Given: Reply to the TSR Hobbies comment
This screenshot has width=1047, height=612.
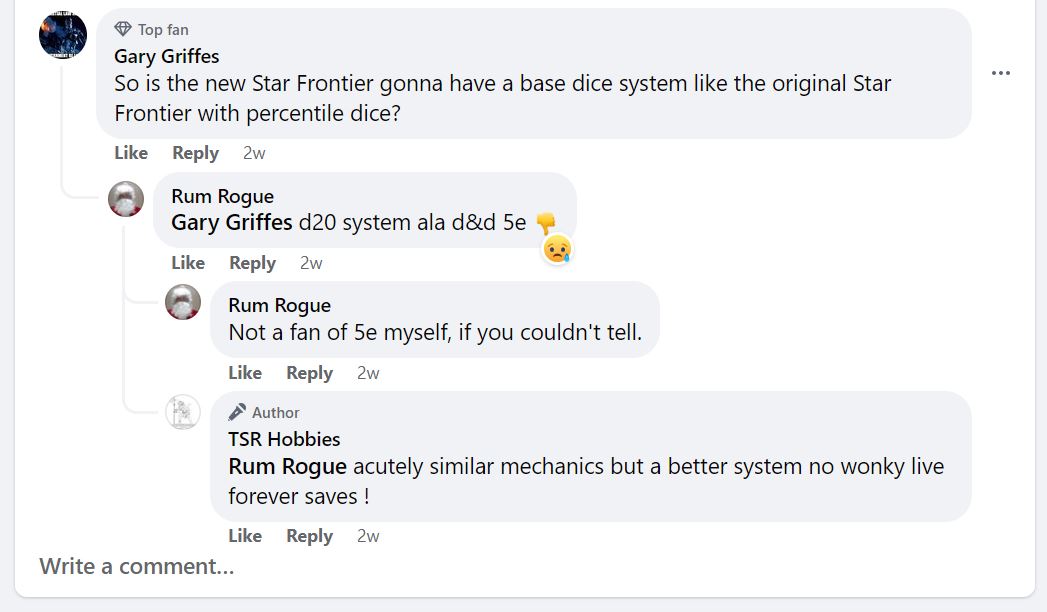Looking at the screenshot, I should point(309,536).
